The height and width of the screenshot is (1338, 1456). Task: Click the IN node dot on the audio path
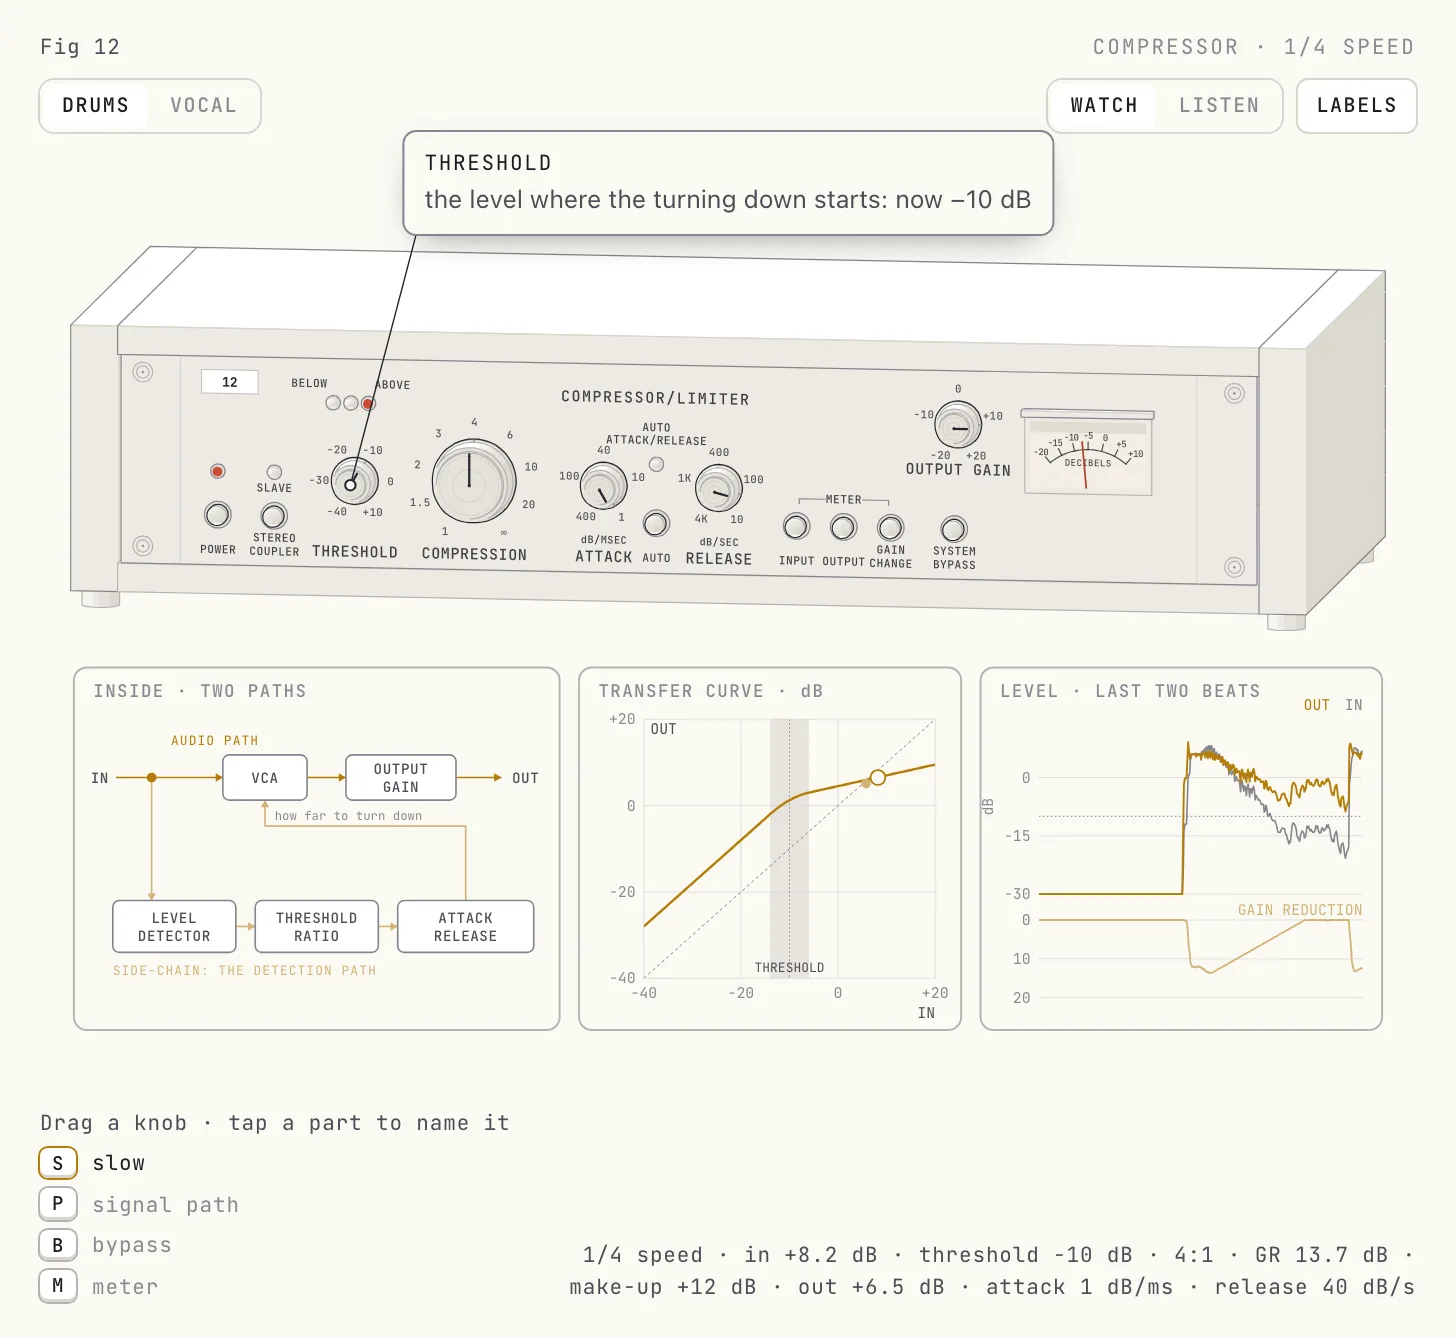tap(152, 777)
